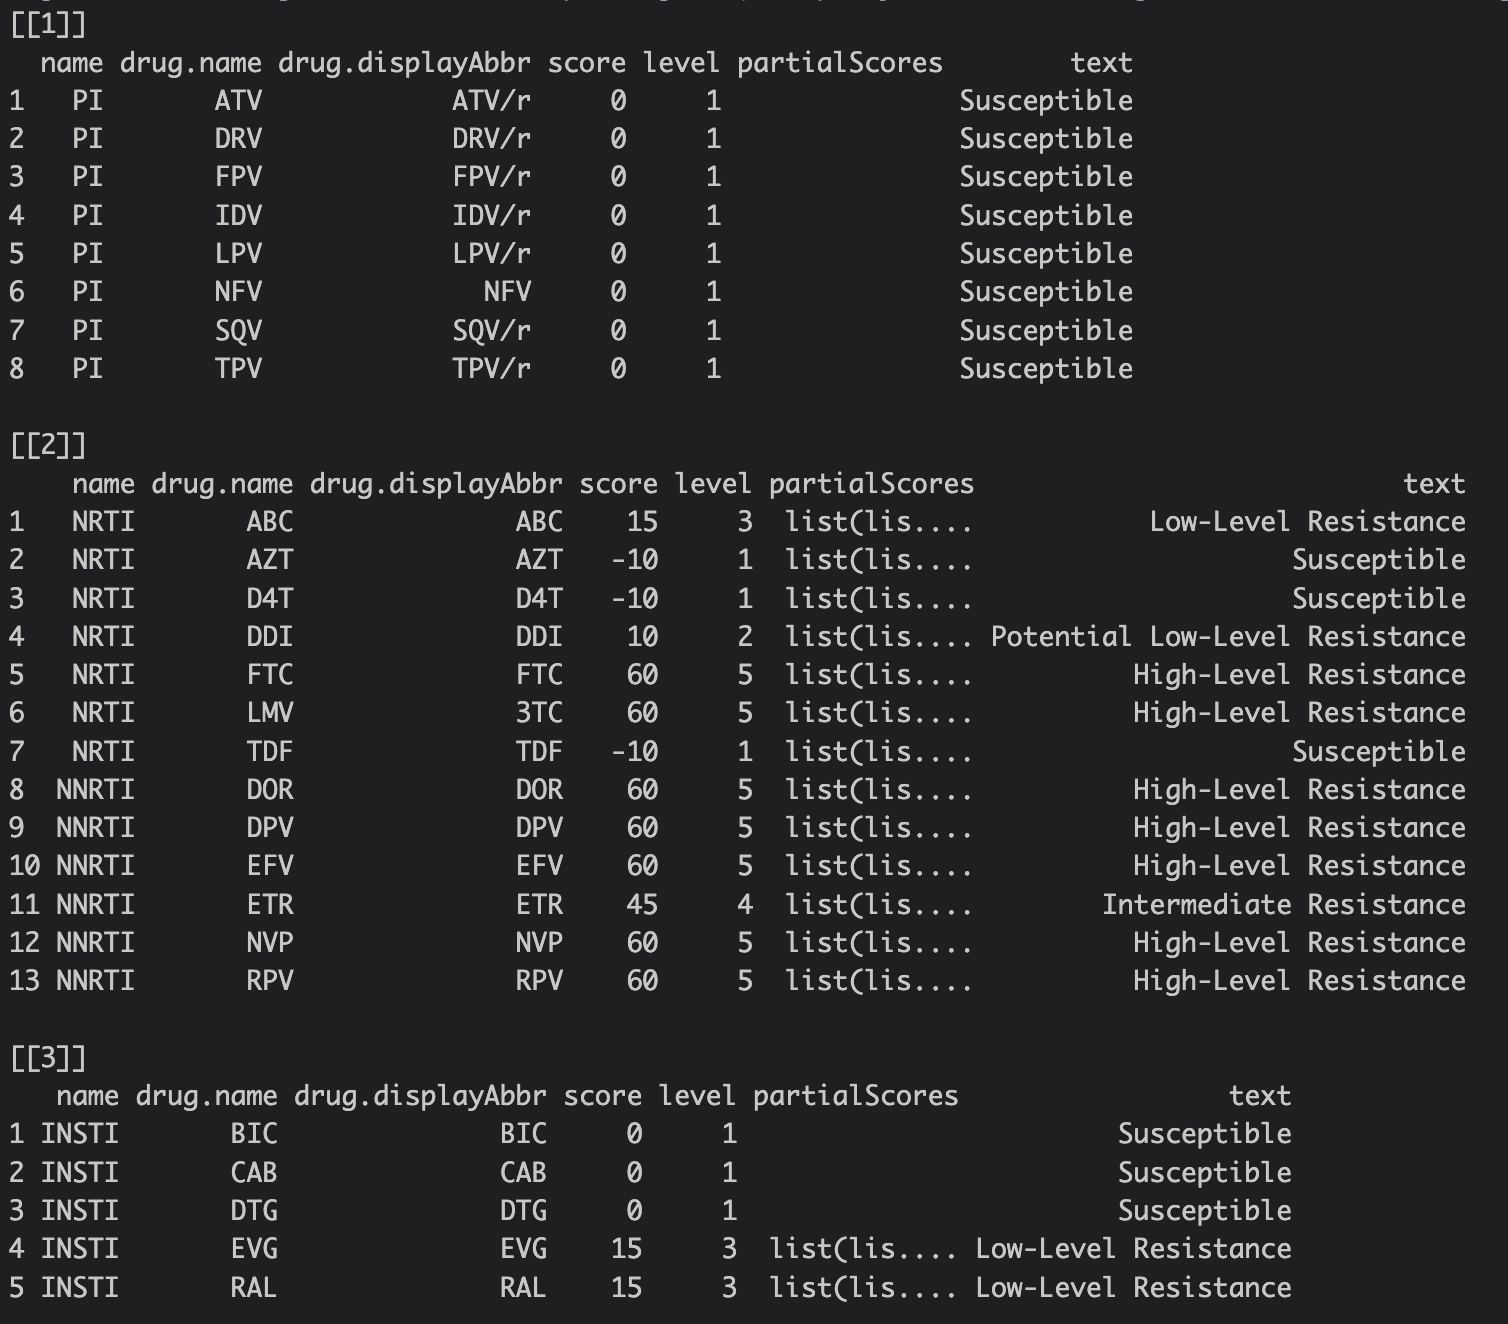Click the 'Susceptible' text in BIC row

coord(1204,1134)
